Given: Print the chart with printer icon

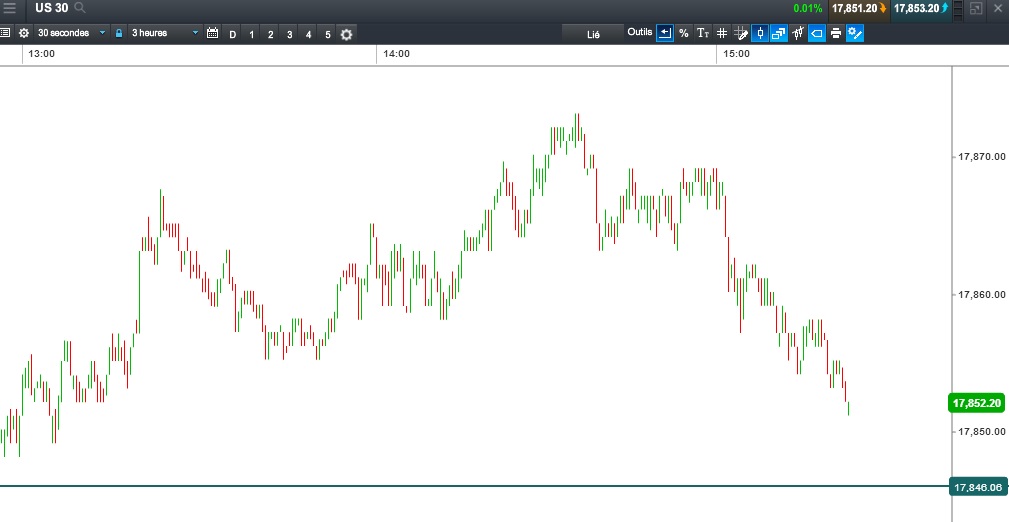Looking at the screenshot, I should point(836,33).
